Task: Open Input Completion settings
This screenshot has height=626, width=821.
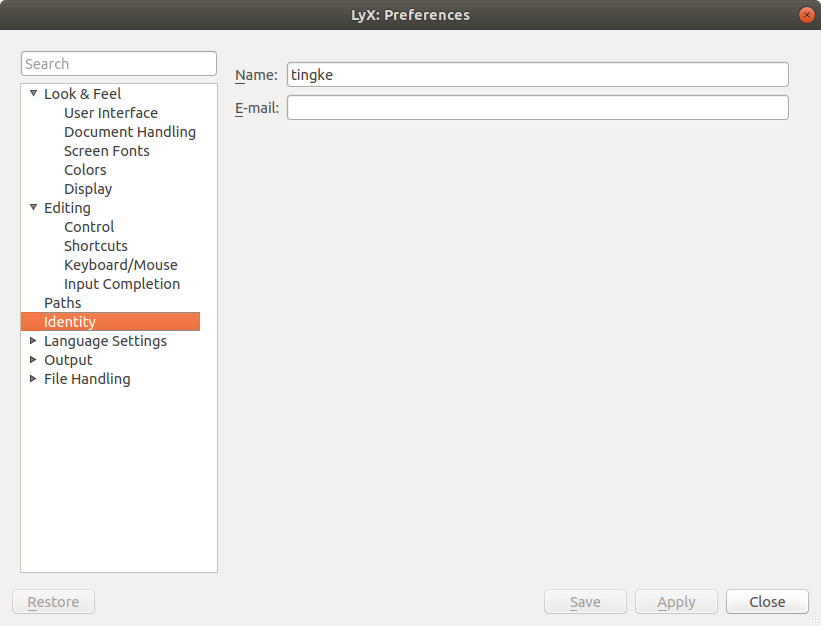Action: click(x=122, y=284)
